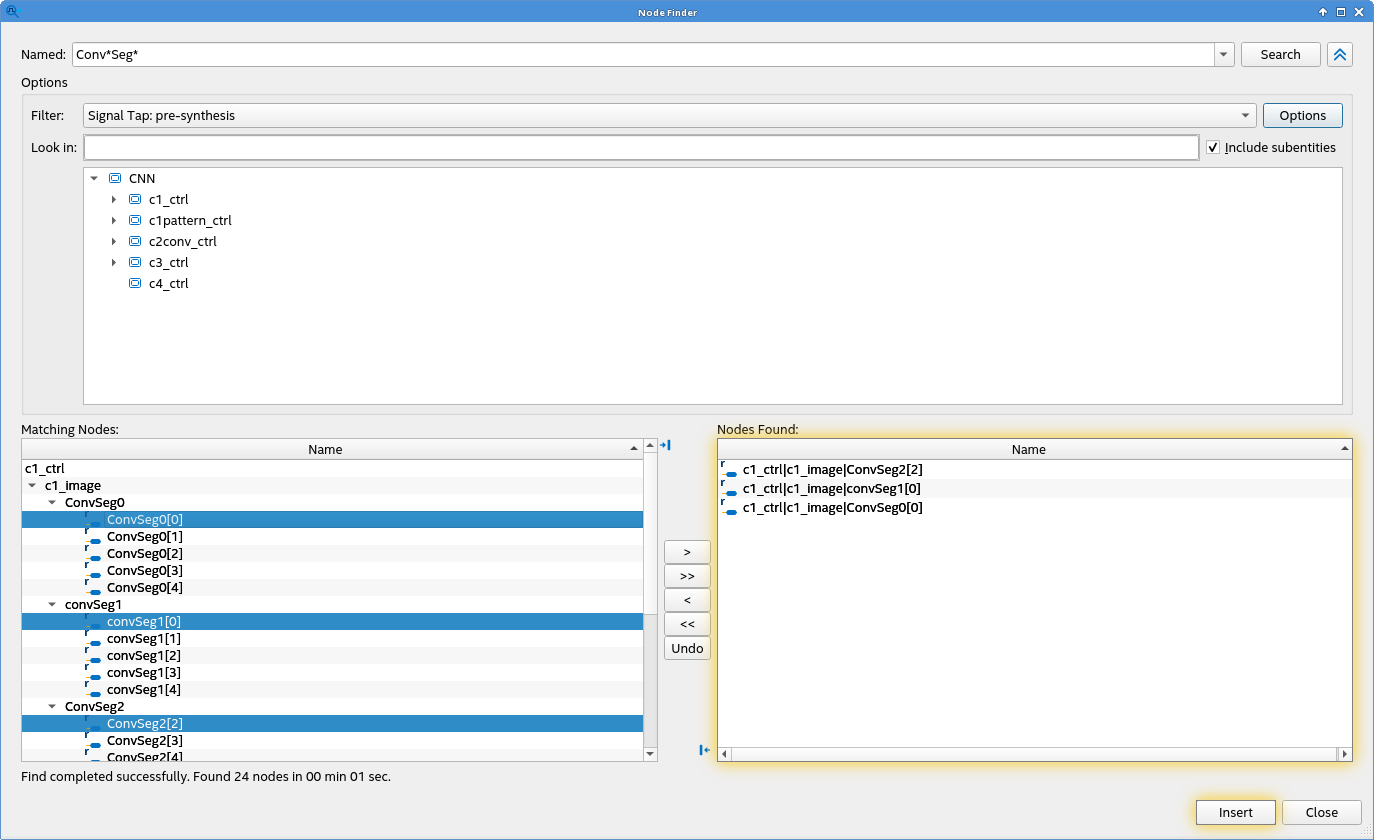The image size is (1374, 840).
Task: Collapse the convSeg1 group in Matching Nodes
Action: pyautogui.click(x=52, y=605)
